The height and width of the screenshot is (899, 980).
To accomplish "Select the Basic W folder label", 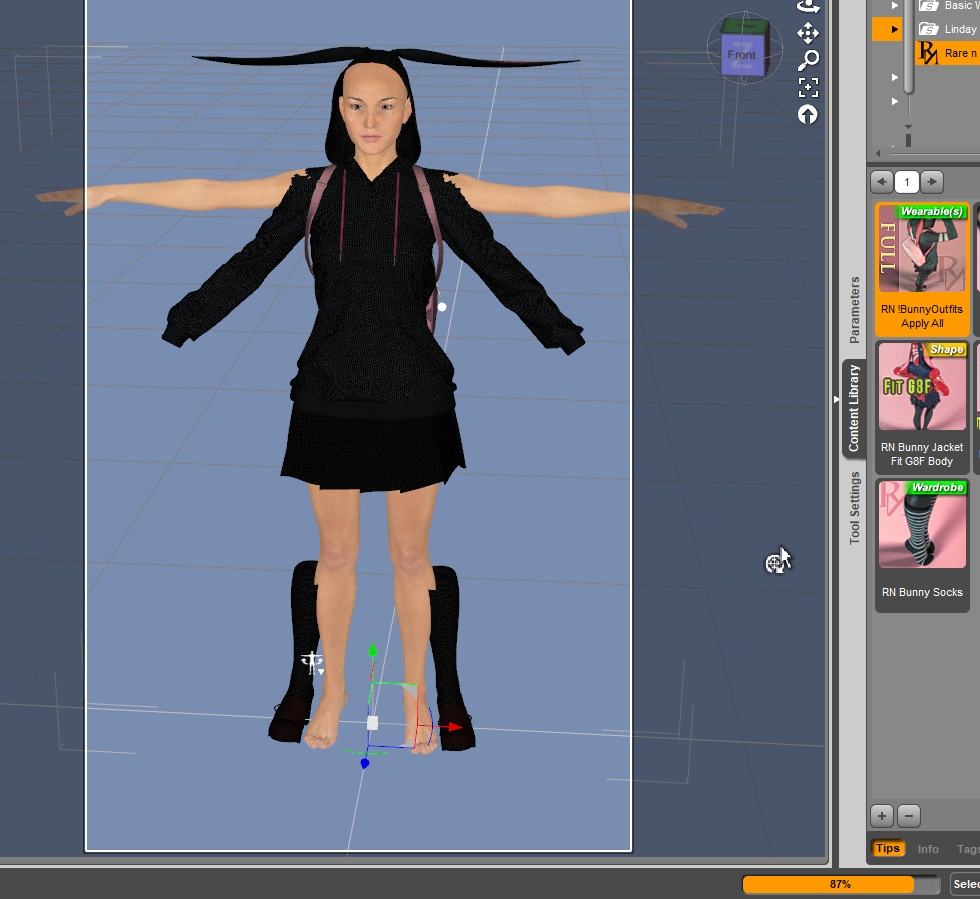I will (x=961, y=6).
